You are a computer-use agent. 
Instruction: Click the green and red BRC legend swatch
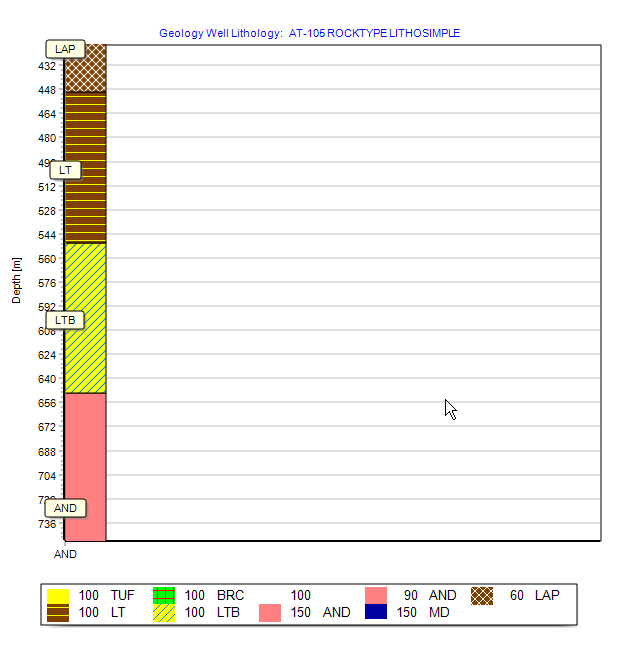point(164,595)
